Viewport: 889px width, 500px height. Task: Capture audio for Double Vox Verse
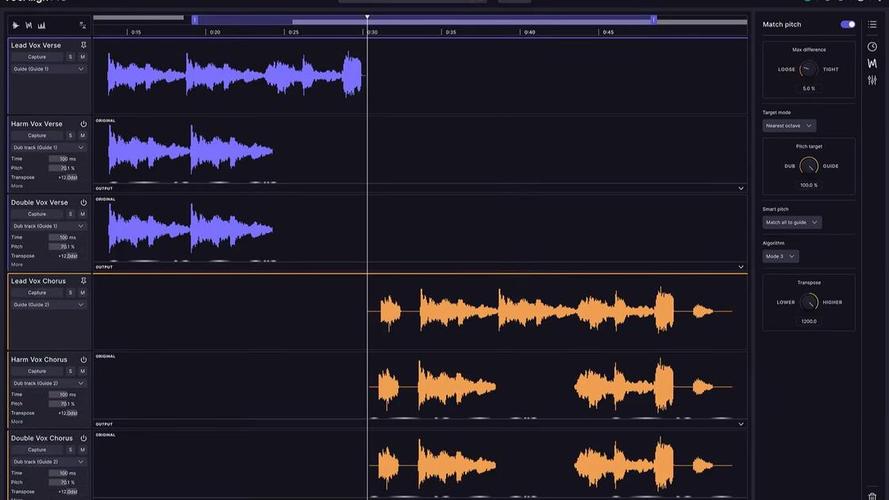37,214
